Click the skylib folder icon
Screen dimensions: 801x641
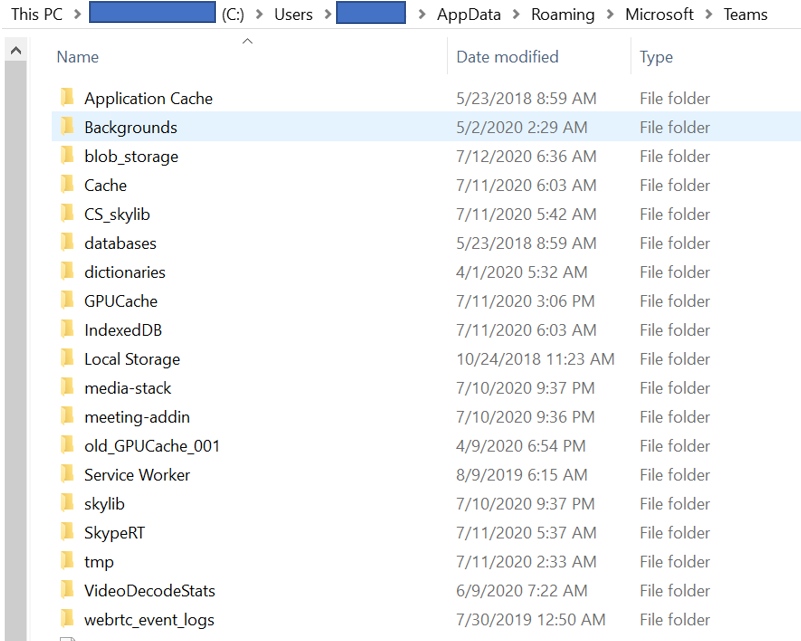coord(67,503)
